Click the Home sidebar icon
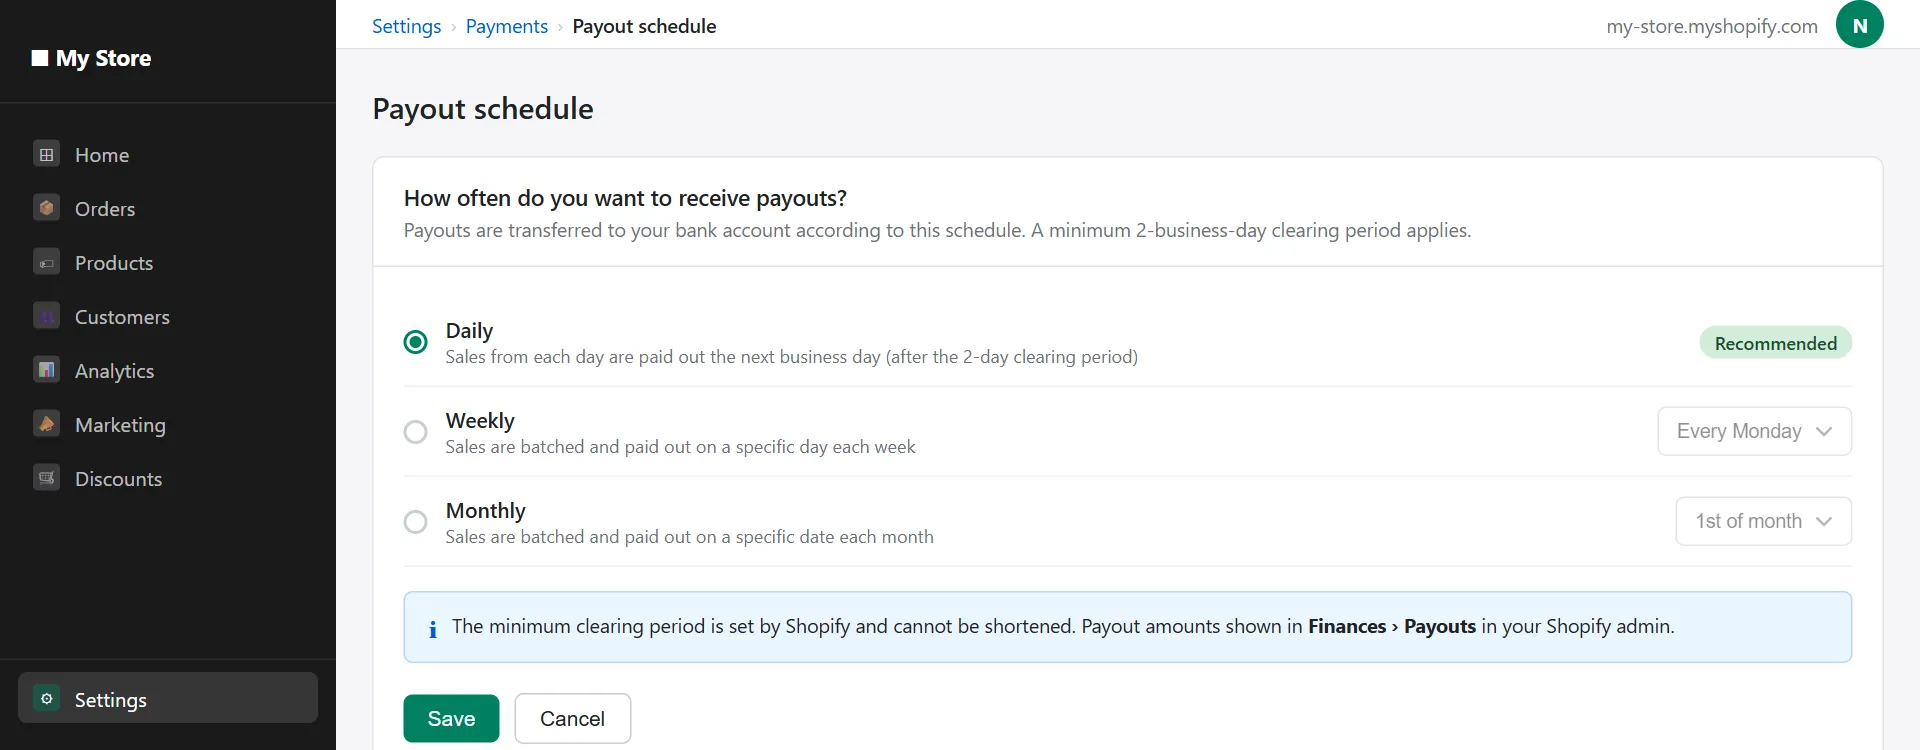Image resolution: width=1920 pixels, height=750 pixels. coord(46,155)
